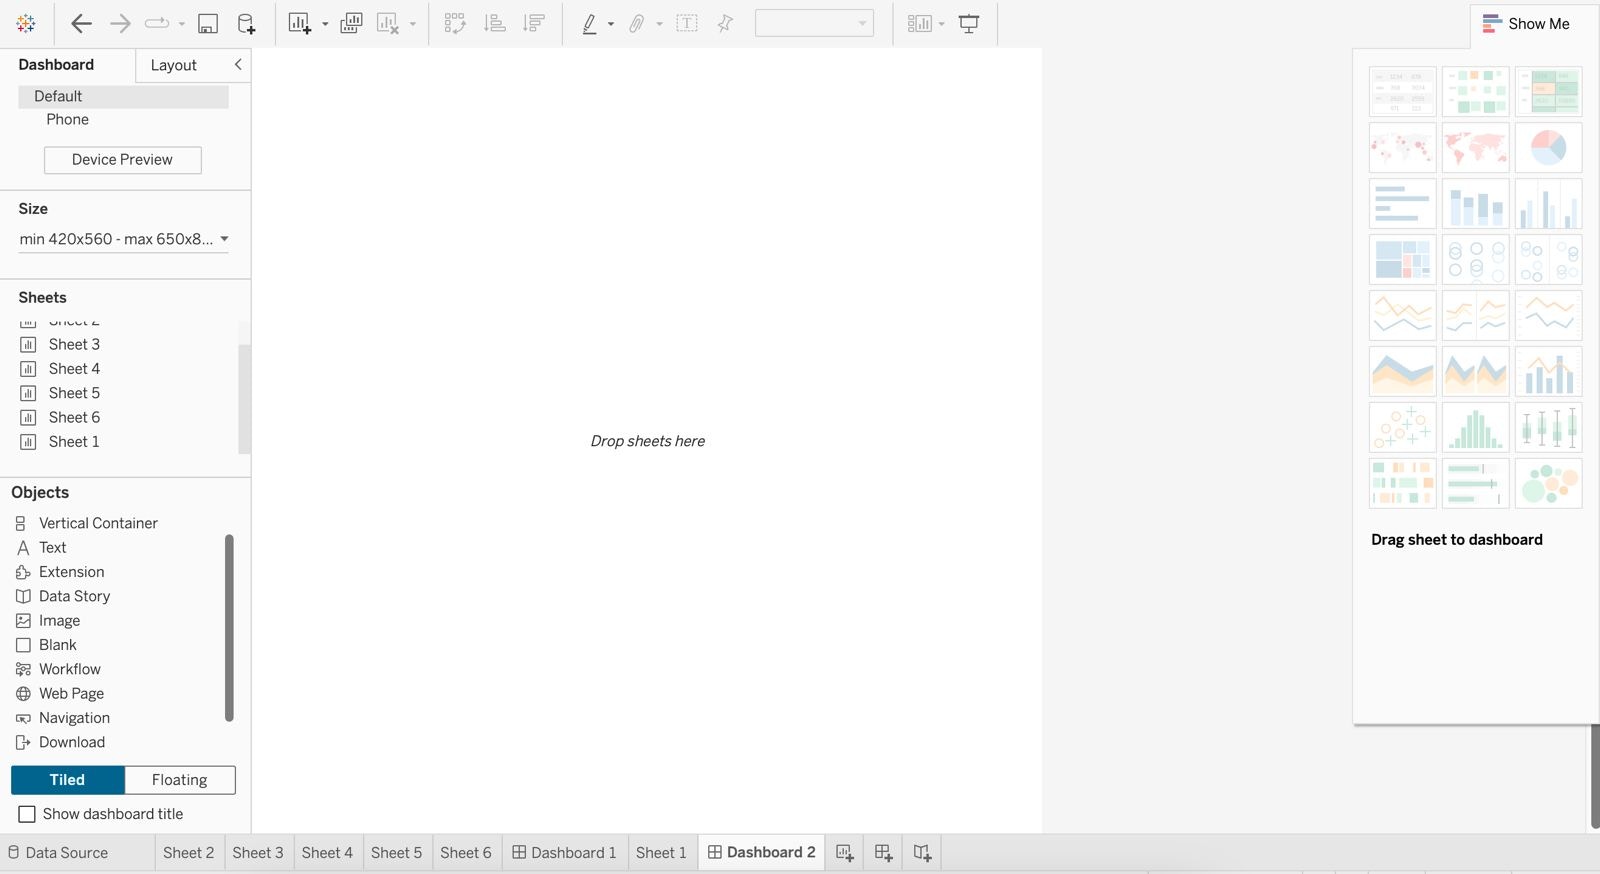This screenshot has width=1600, height=874.
Task: Click the Highlight pen icon
Action: click(589, 23)
